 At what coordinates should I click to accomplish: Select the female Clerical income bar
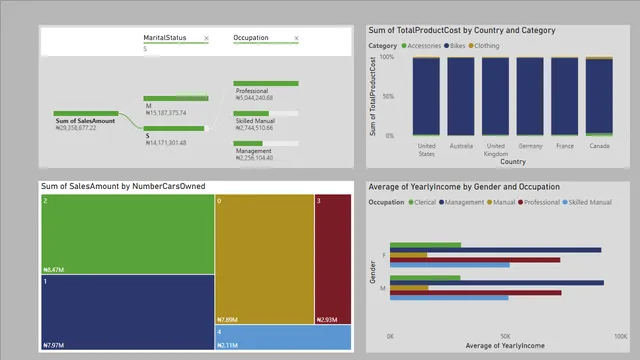pos(425,245)
